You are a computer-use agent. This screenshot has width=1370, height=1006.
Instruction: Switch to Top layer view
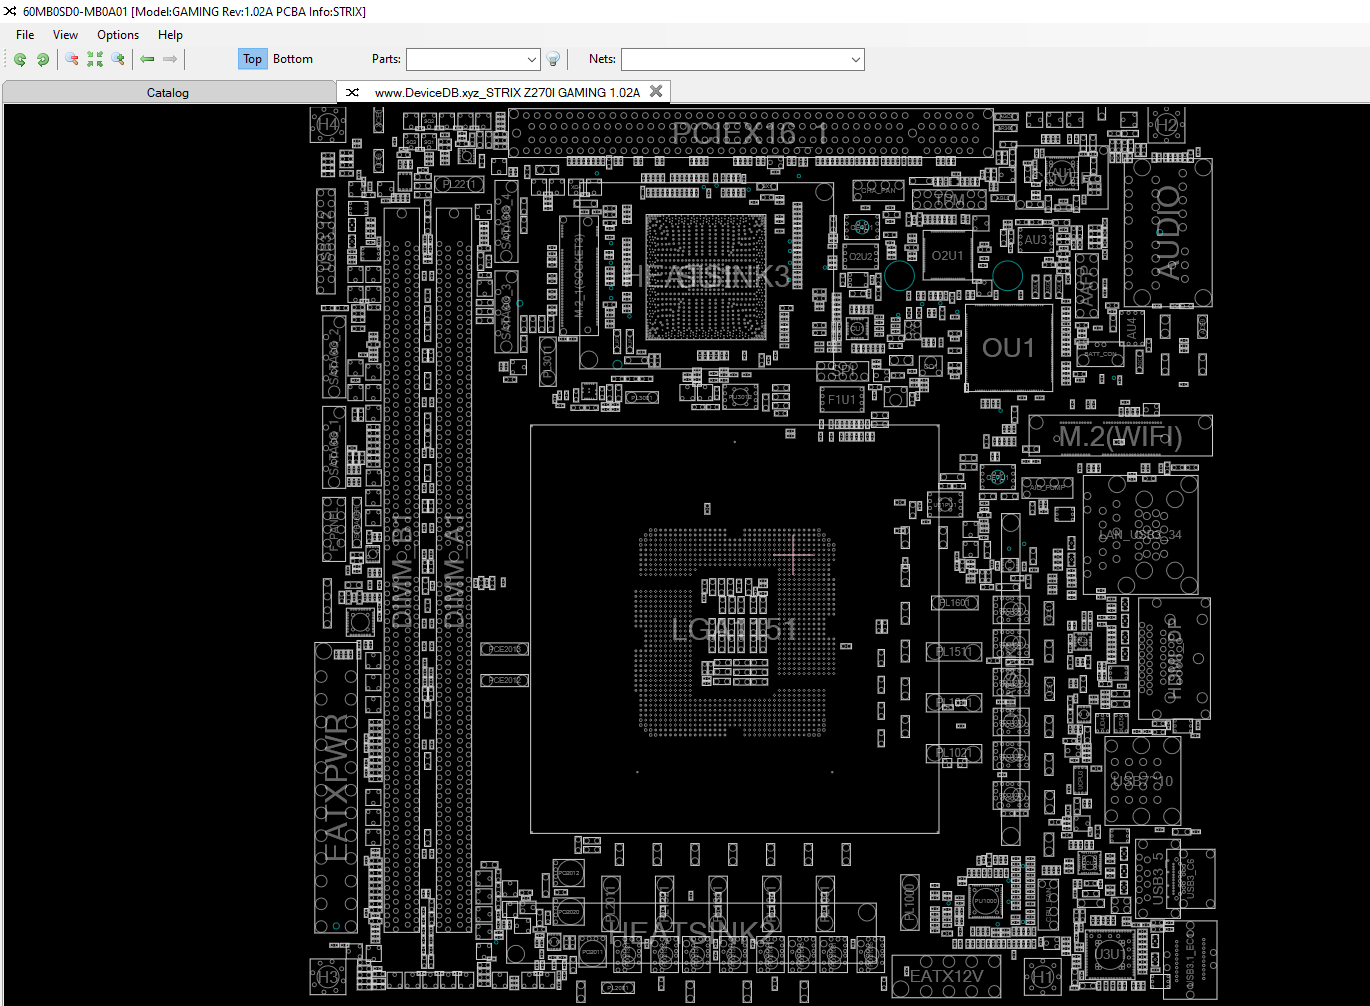[252, 59]
